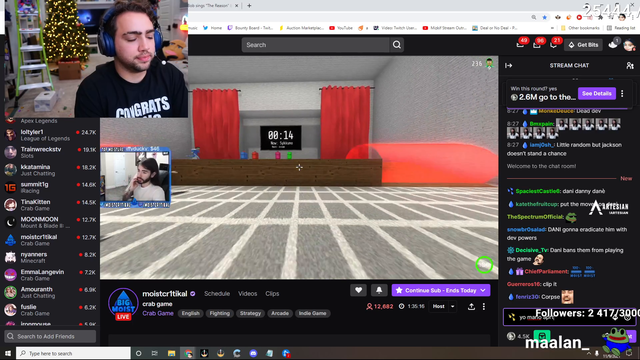Open TinaKitten channel in sidebar
The height and width of the screenshot is (360, 640).
tap(50, 205)
